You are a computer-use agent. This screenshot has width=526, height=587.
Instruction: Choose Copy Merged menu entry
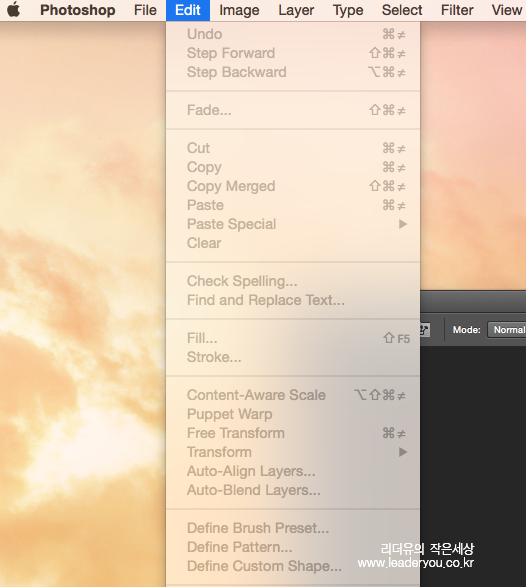(293, 186)
